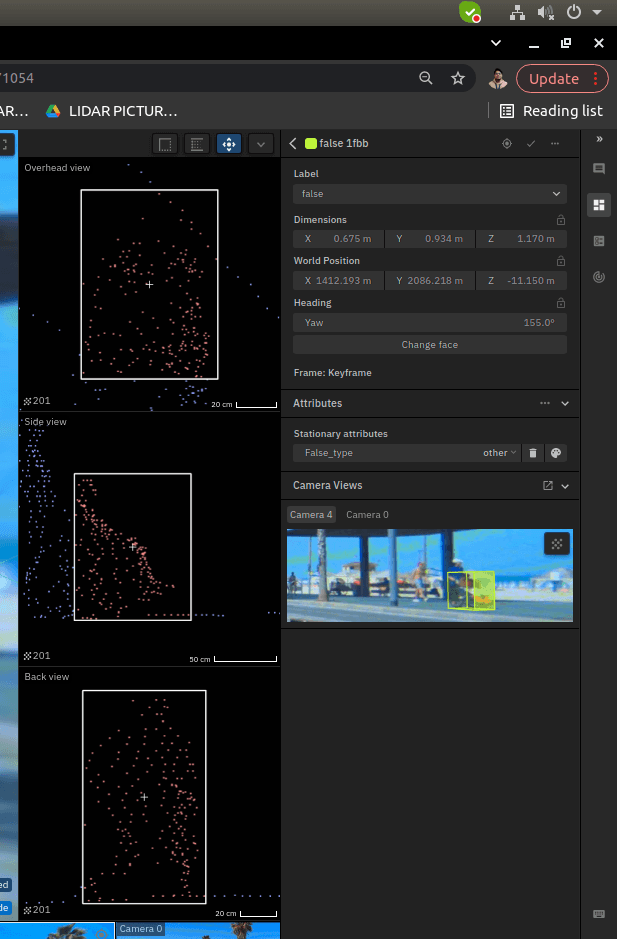Open the Label dropdown showing false
617x939 pixels.
tap(430, 194)
